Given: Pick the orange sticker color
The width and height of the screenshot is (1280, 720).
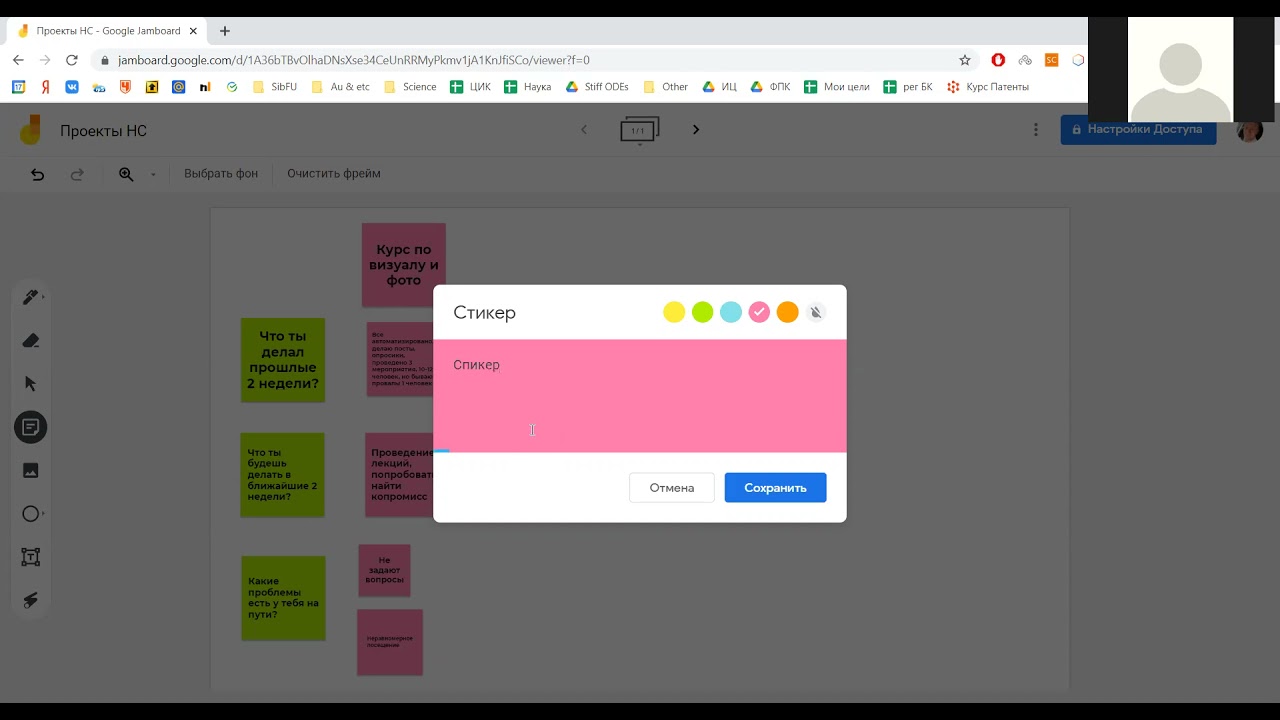Looking at the screenshot, I should click(788, 313).
